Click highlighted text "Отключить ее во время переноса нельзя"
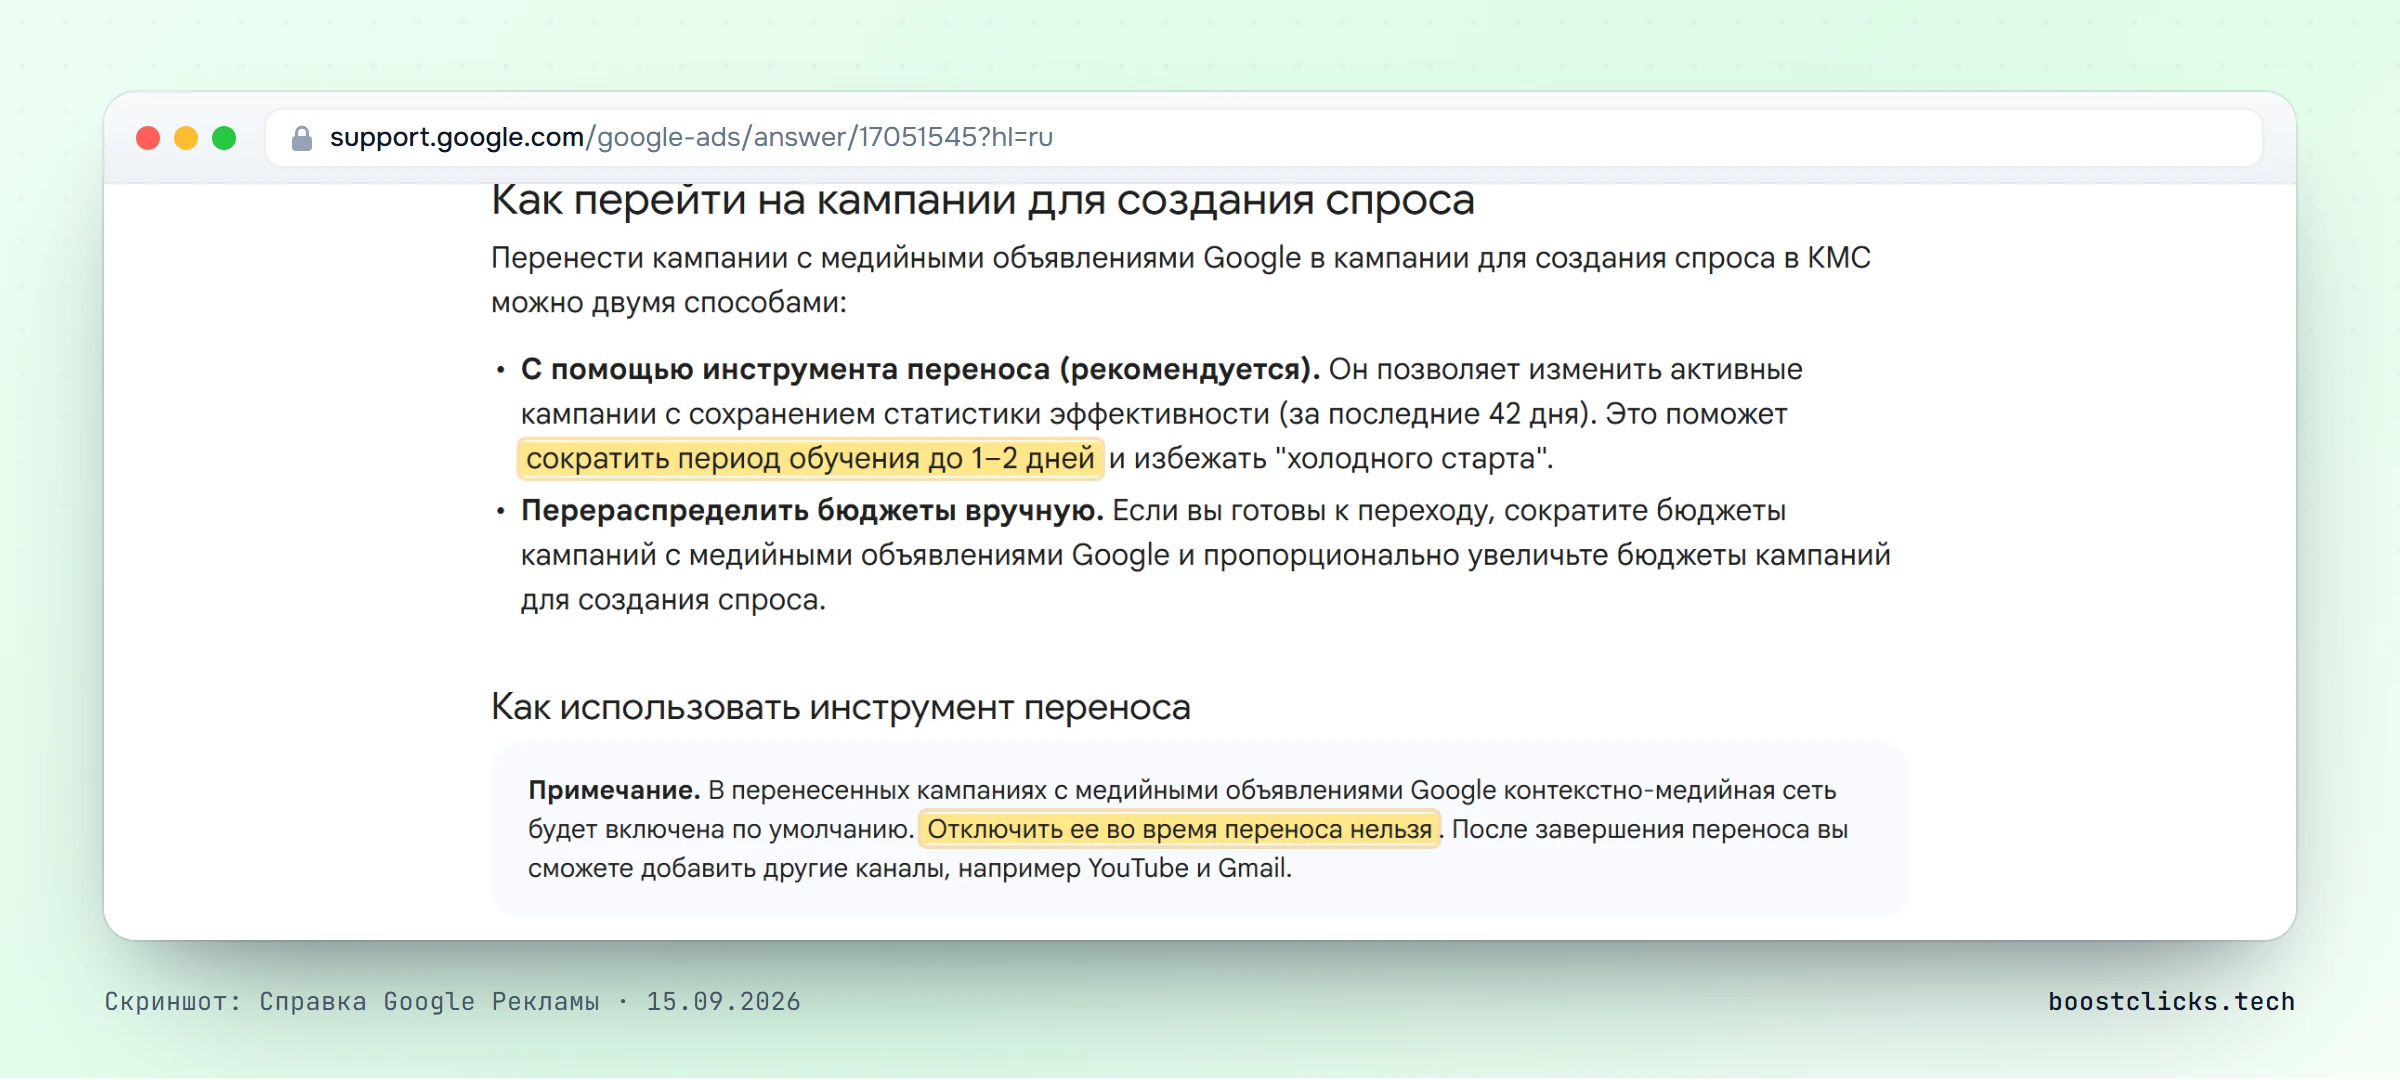 click(1179, 829)
